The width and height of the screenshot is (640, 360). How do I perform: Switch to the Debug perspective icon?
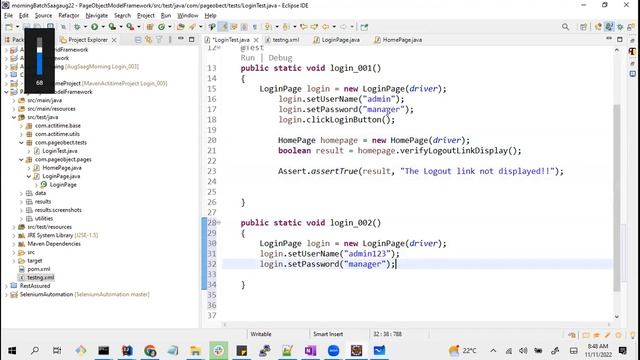620,27
